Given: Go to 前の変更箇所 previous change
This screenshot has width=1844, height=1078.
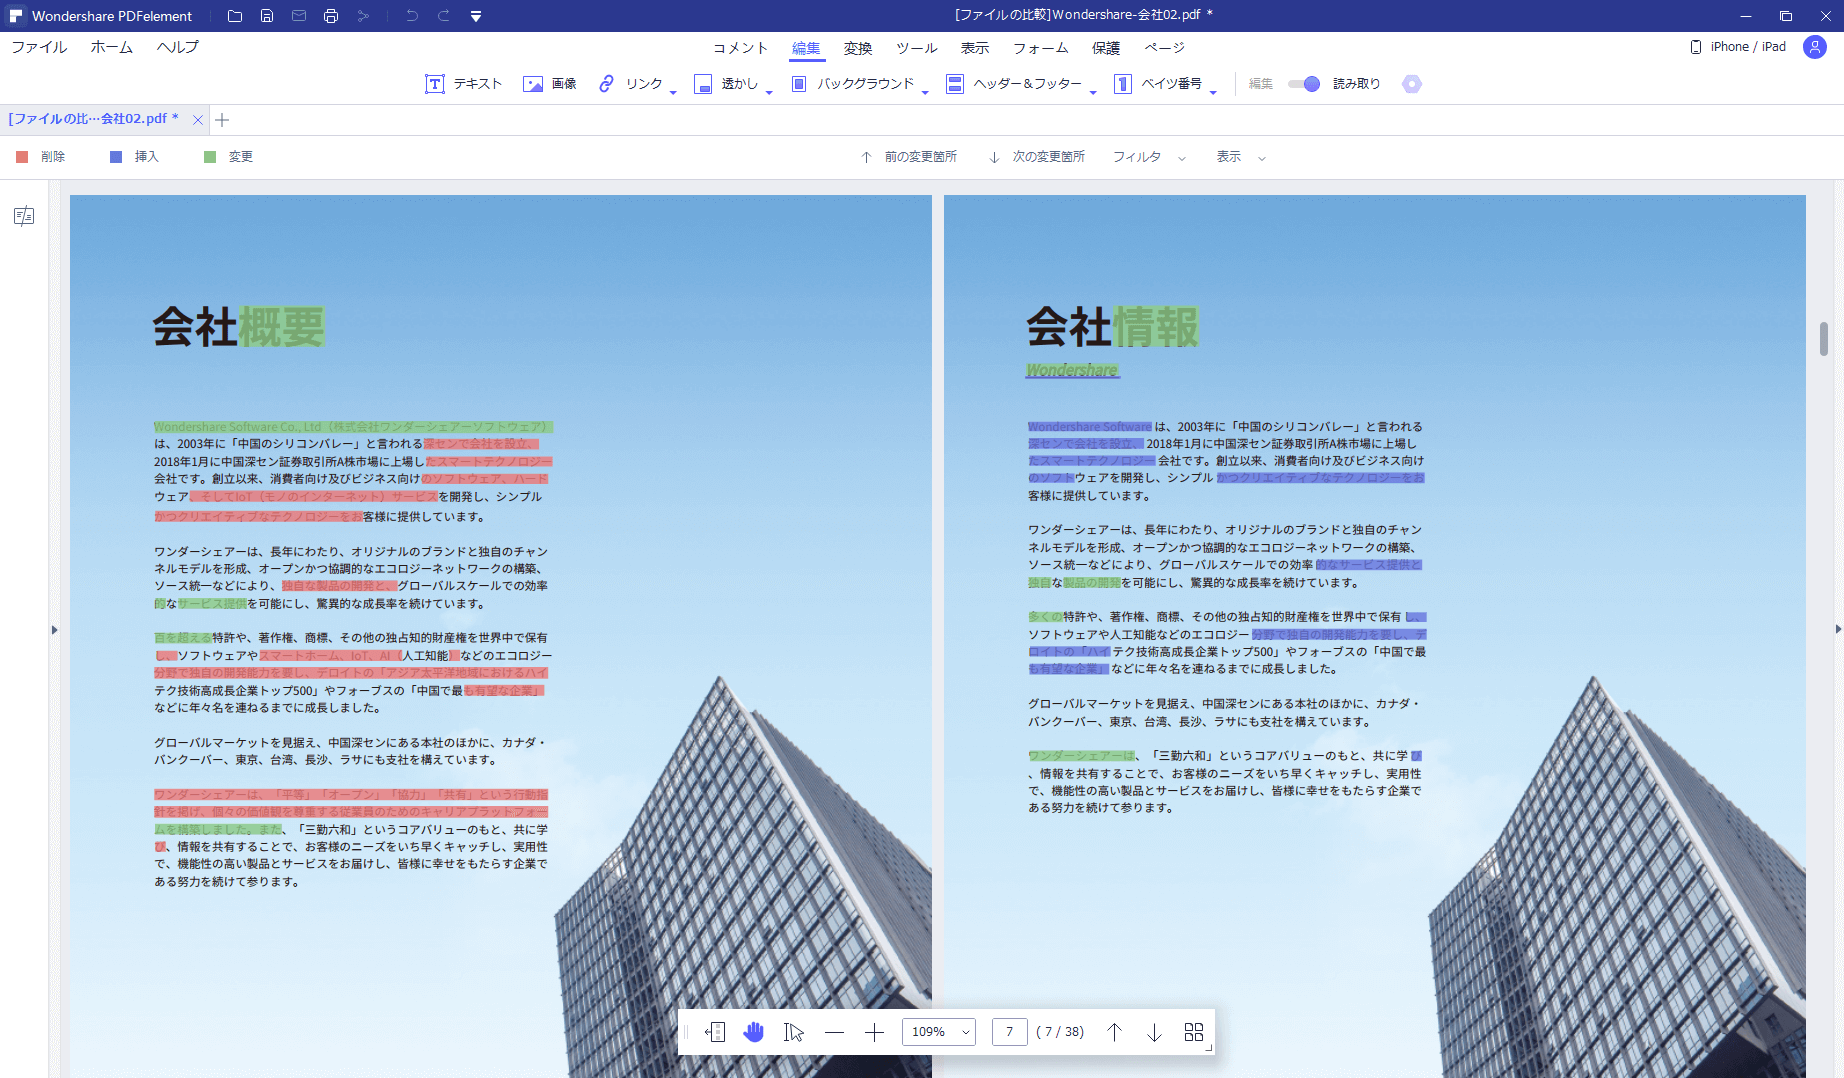Looking at the screenshot, I should (908, 157).
